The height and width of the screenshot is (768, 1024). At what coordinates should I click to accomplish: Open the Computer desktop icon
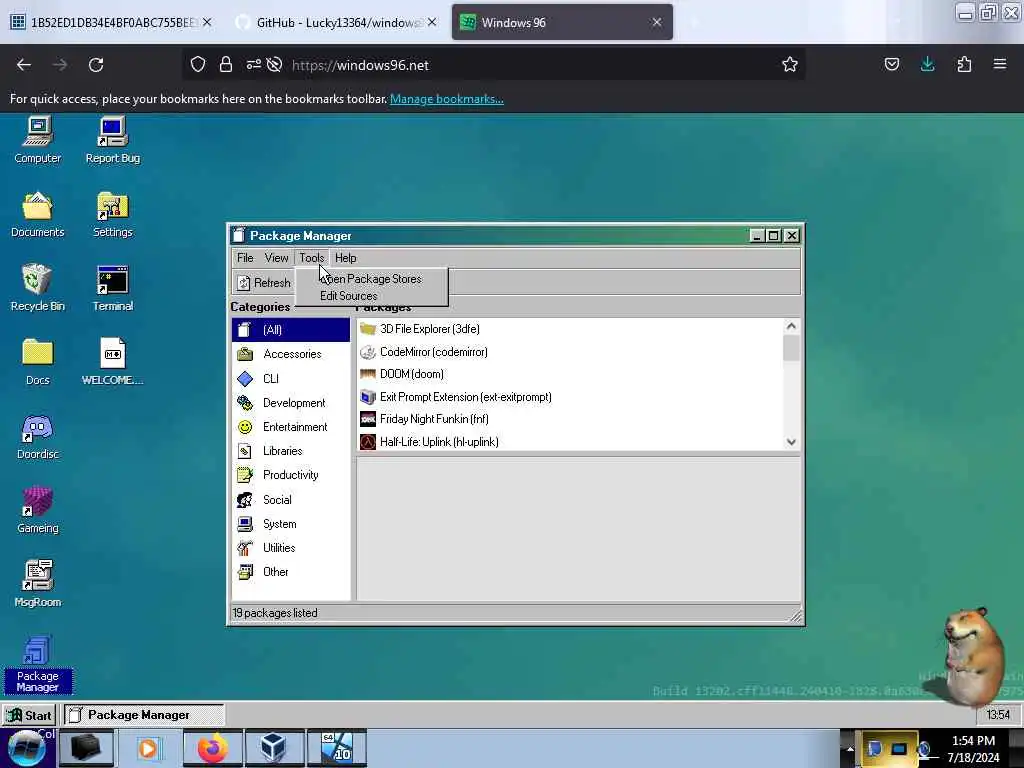[37, 140]
